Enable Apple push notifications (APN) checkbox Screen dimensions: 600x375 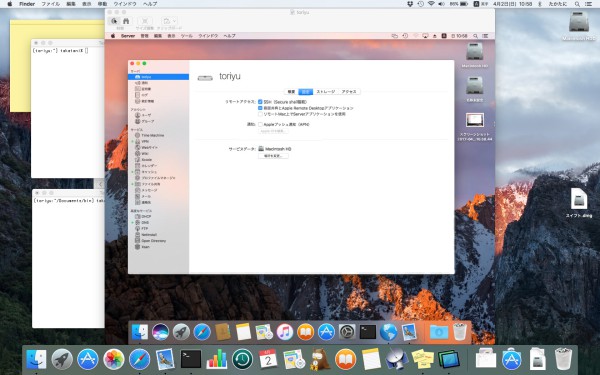[x=260, y=124]
